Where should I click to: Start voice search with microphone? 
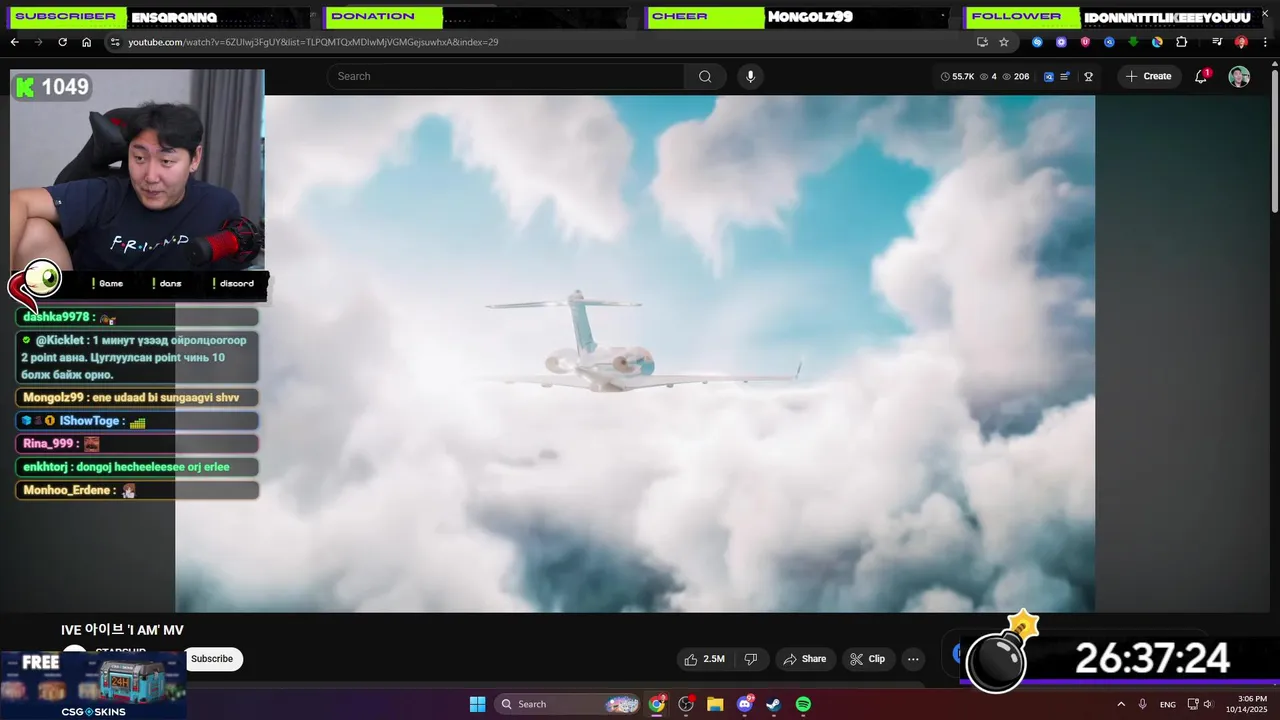click(750, 76)
